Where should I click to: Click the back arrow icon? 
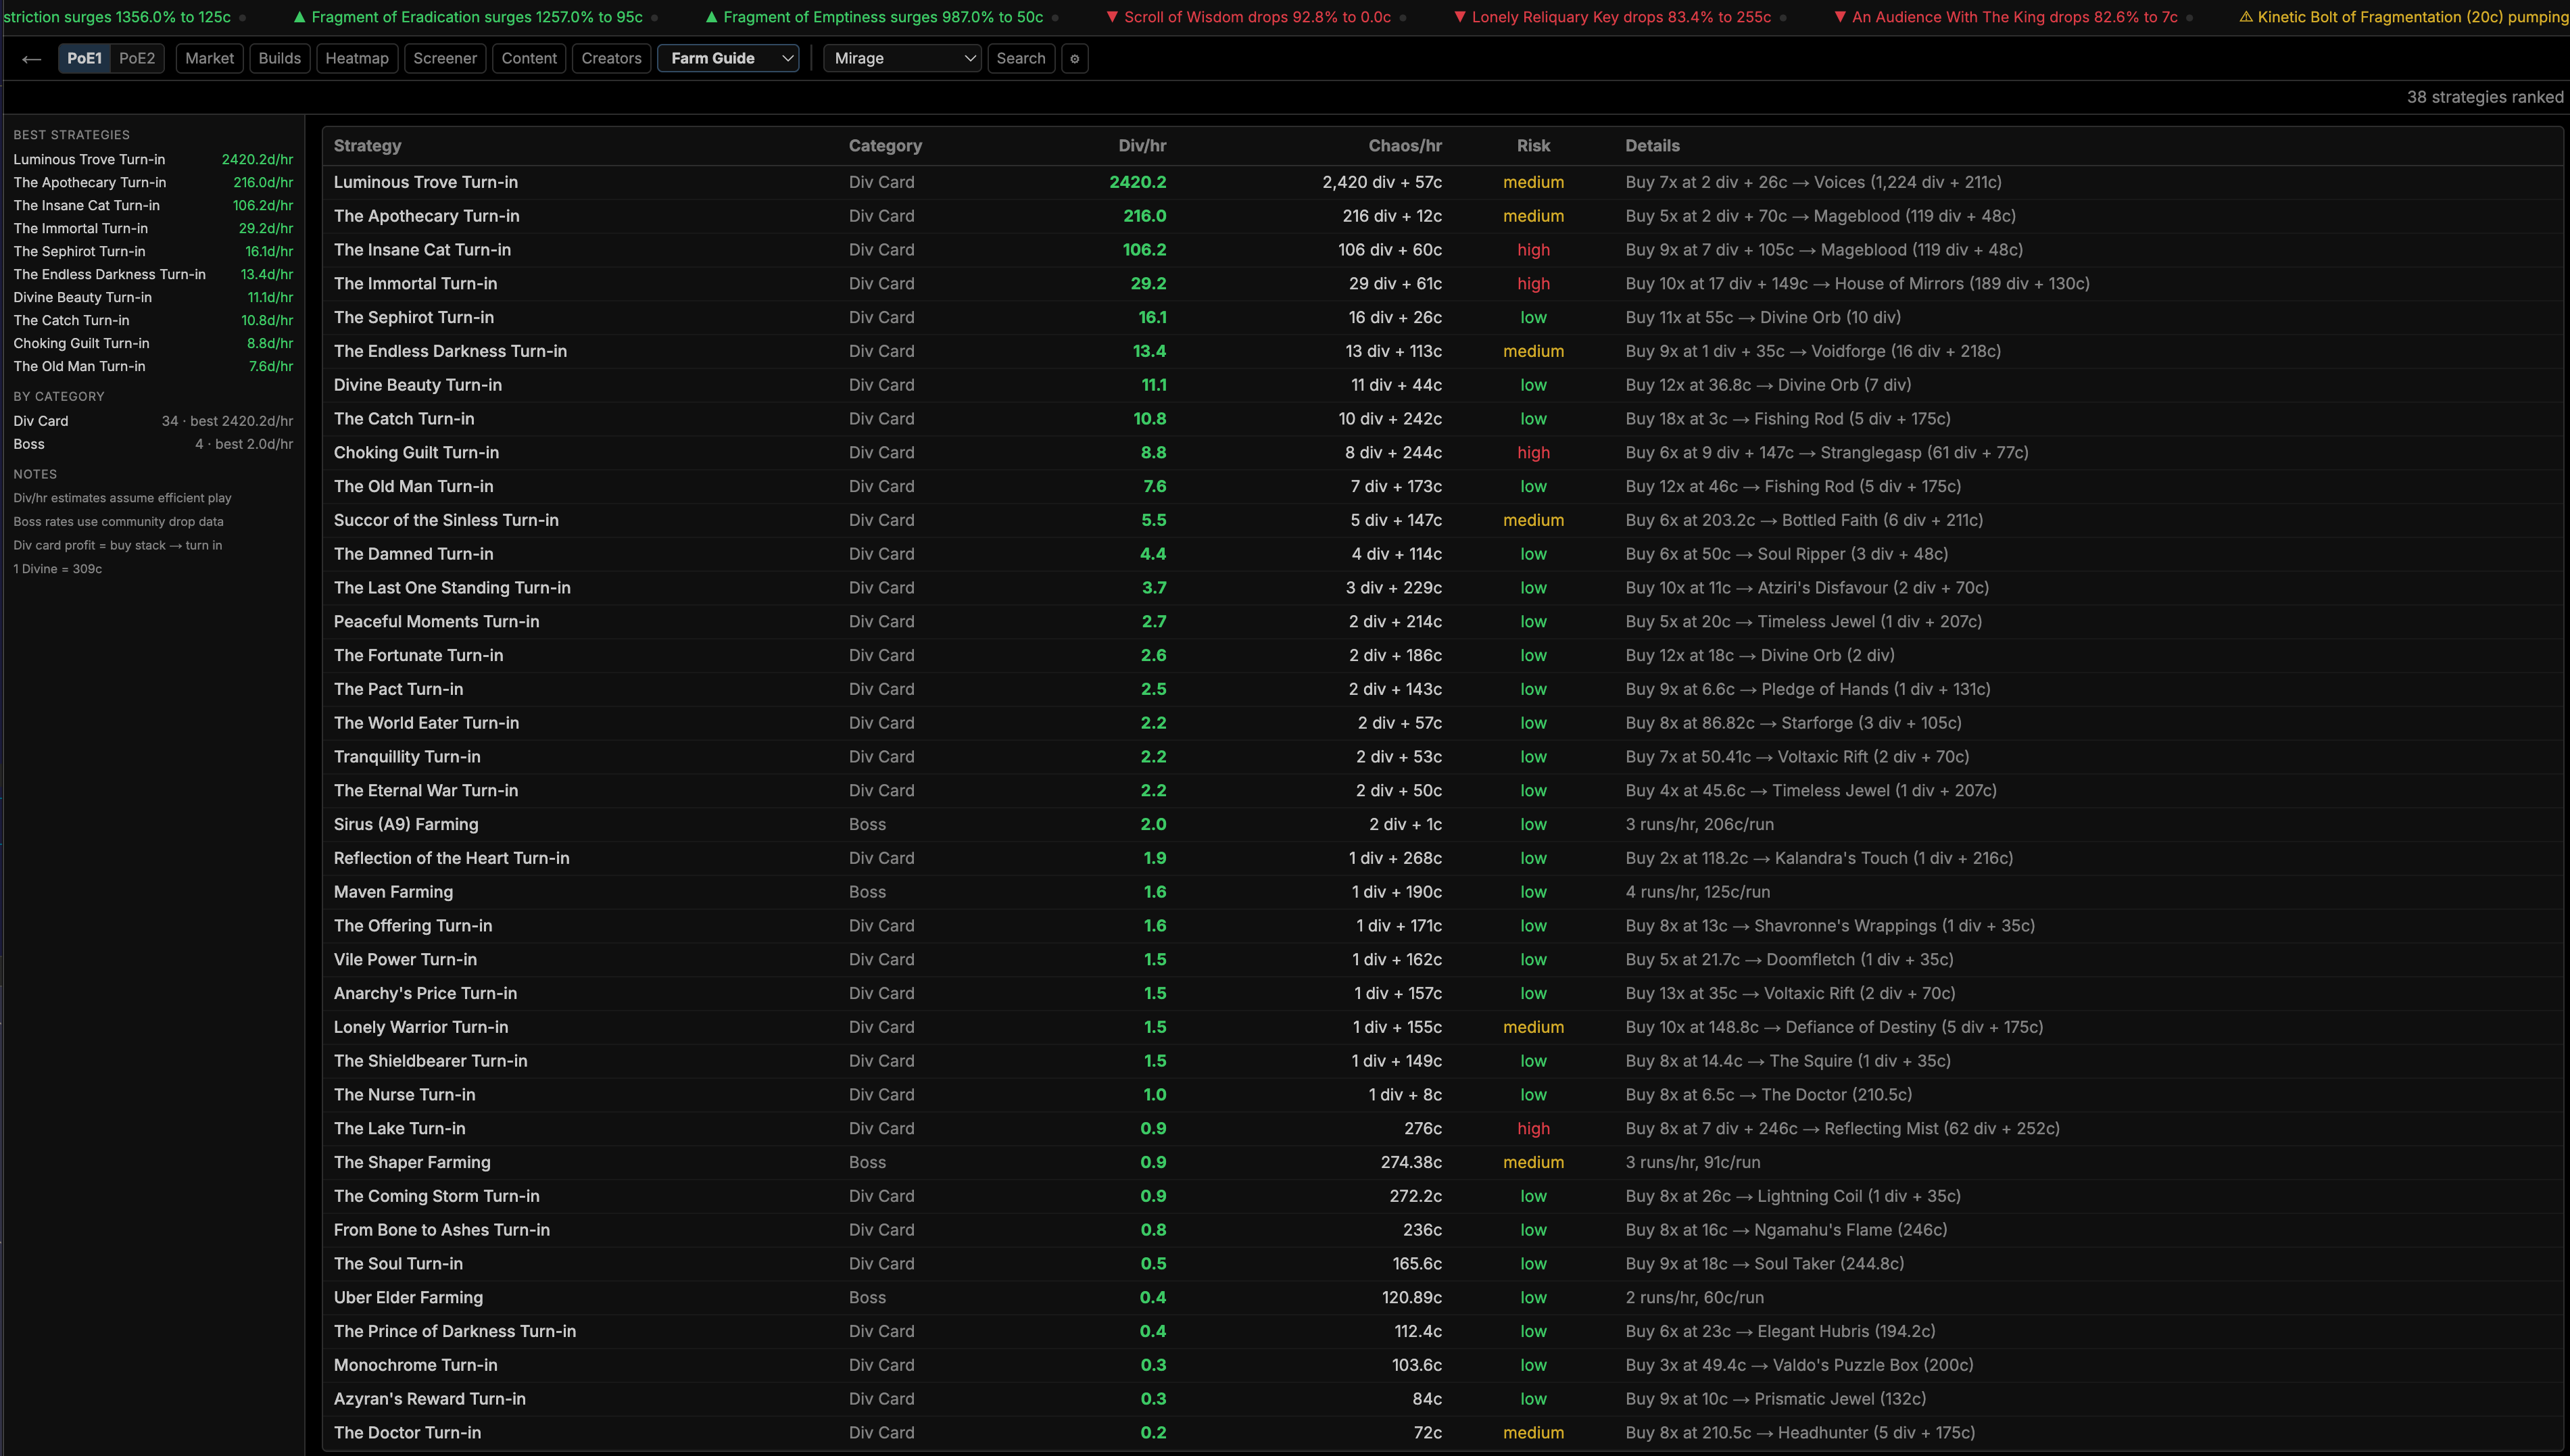tap(31, 59)
